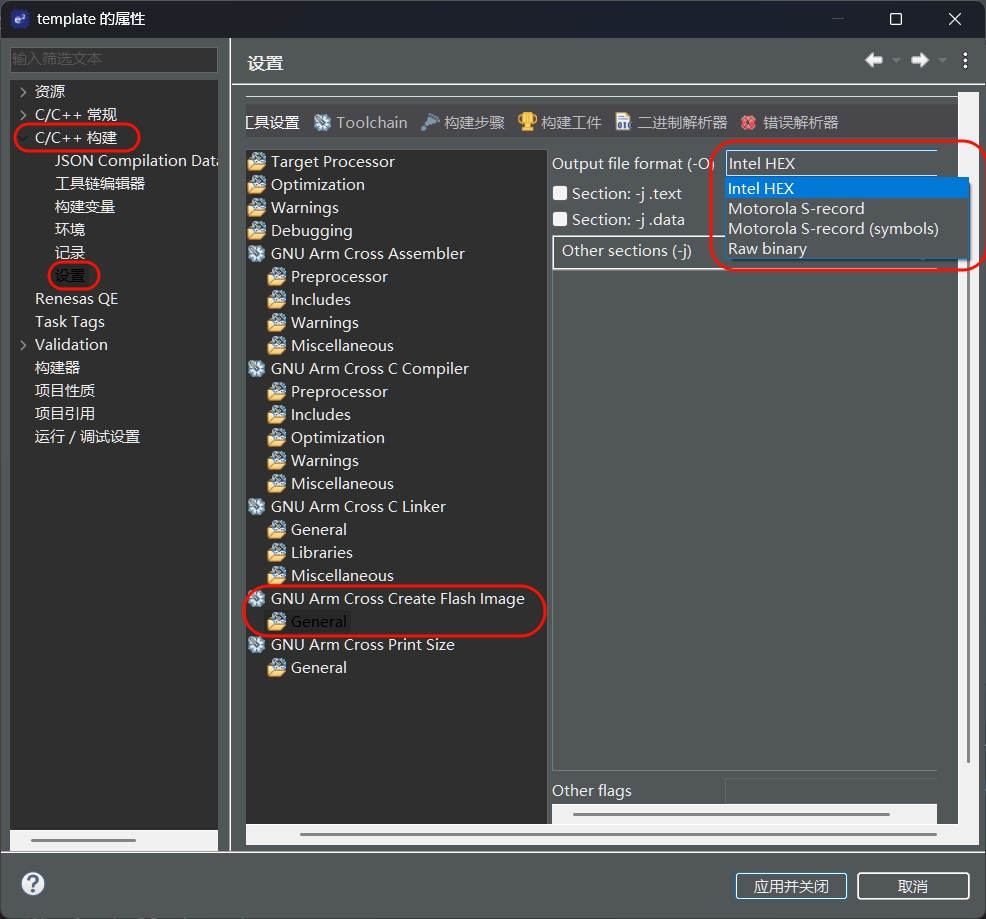Click the settings panel vertical scrollbar
The width and height of the screenshot is (986, 919).
click(x=968, y=428)
